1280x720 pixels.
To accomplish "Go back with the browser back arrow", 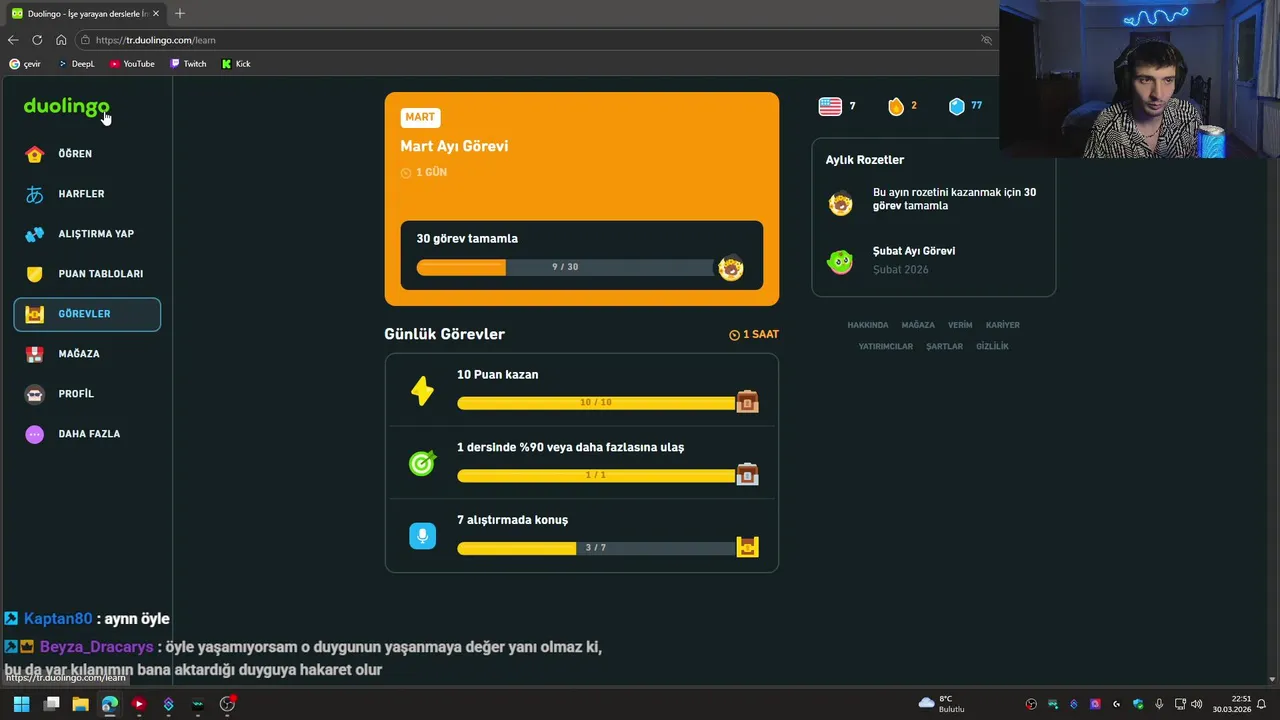I will pyautogui.click(x=13, y=40).
